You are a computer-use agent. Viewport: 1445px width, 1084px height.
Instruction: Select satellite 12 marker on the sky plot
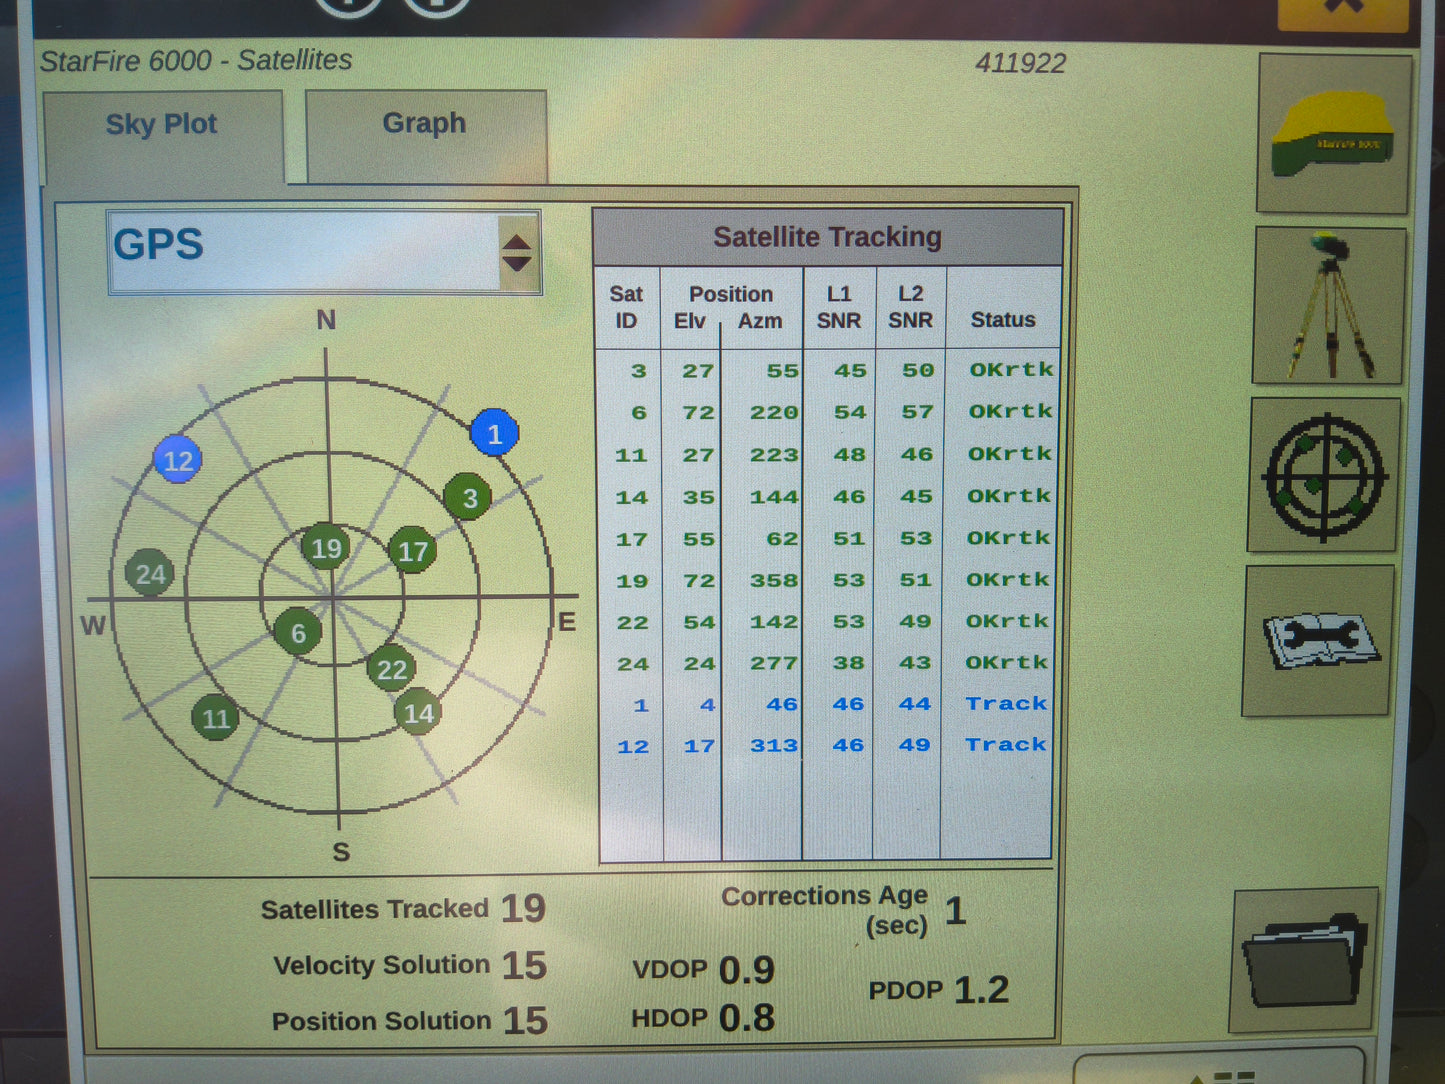point(178,461)
